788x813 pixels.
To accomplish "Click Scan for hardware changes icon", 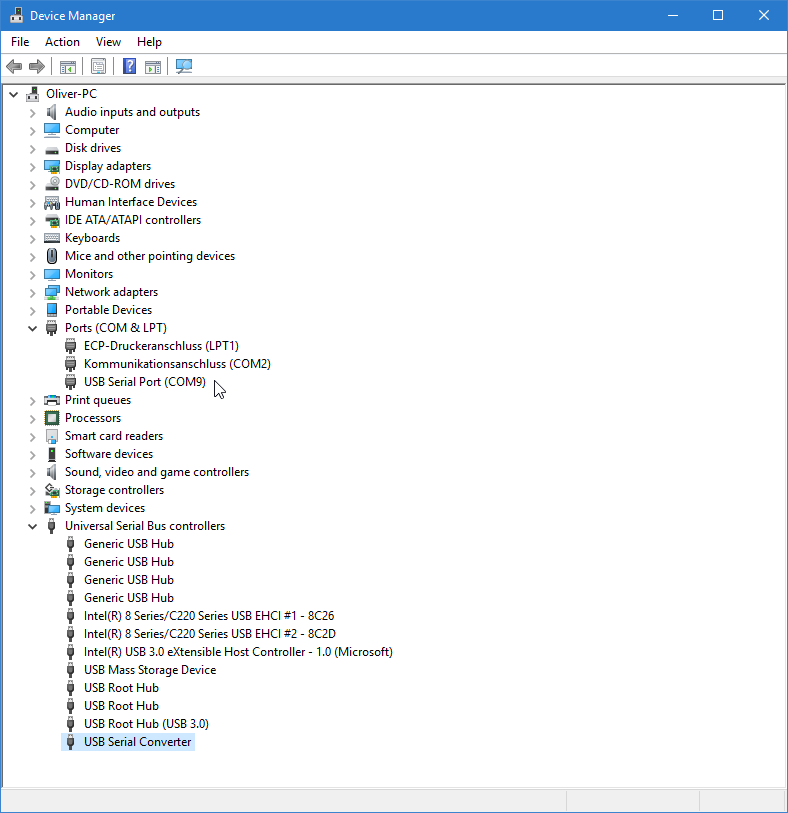I will tap(184, 66).
